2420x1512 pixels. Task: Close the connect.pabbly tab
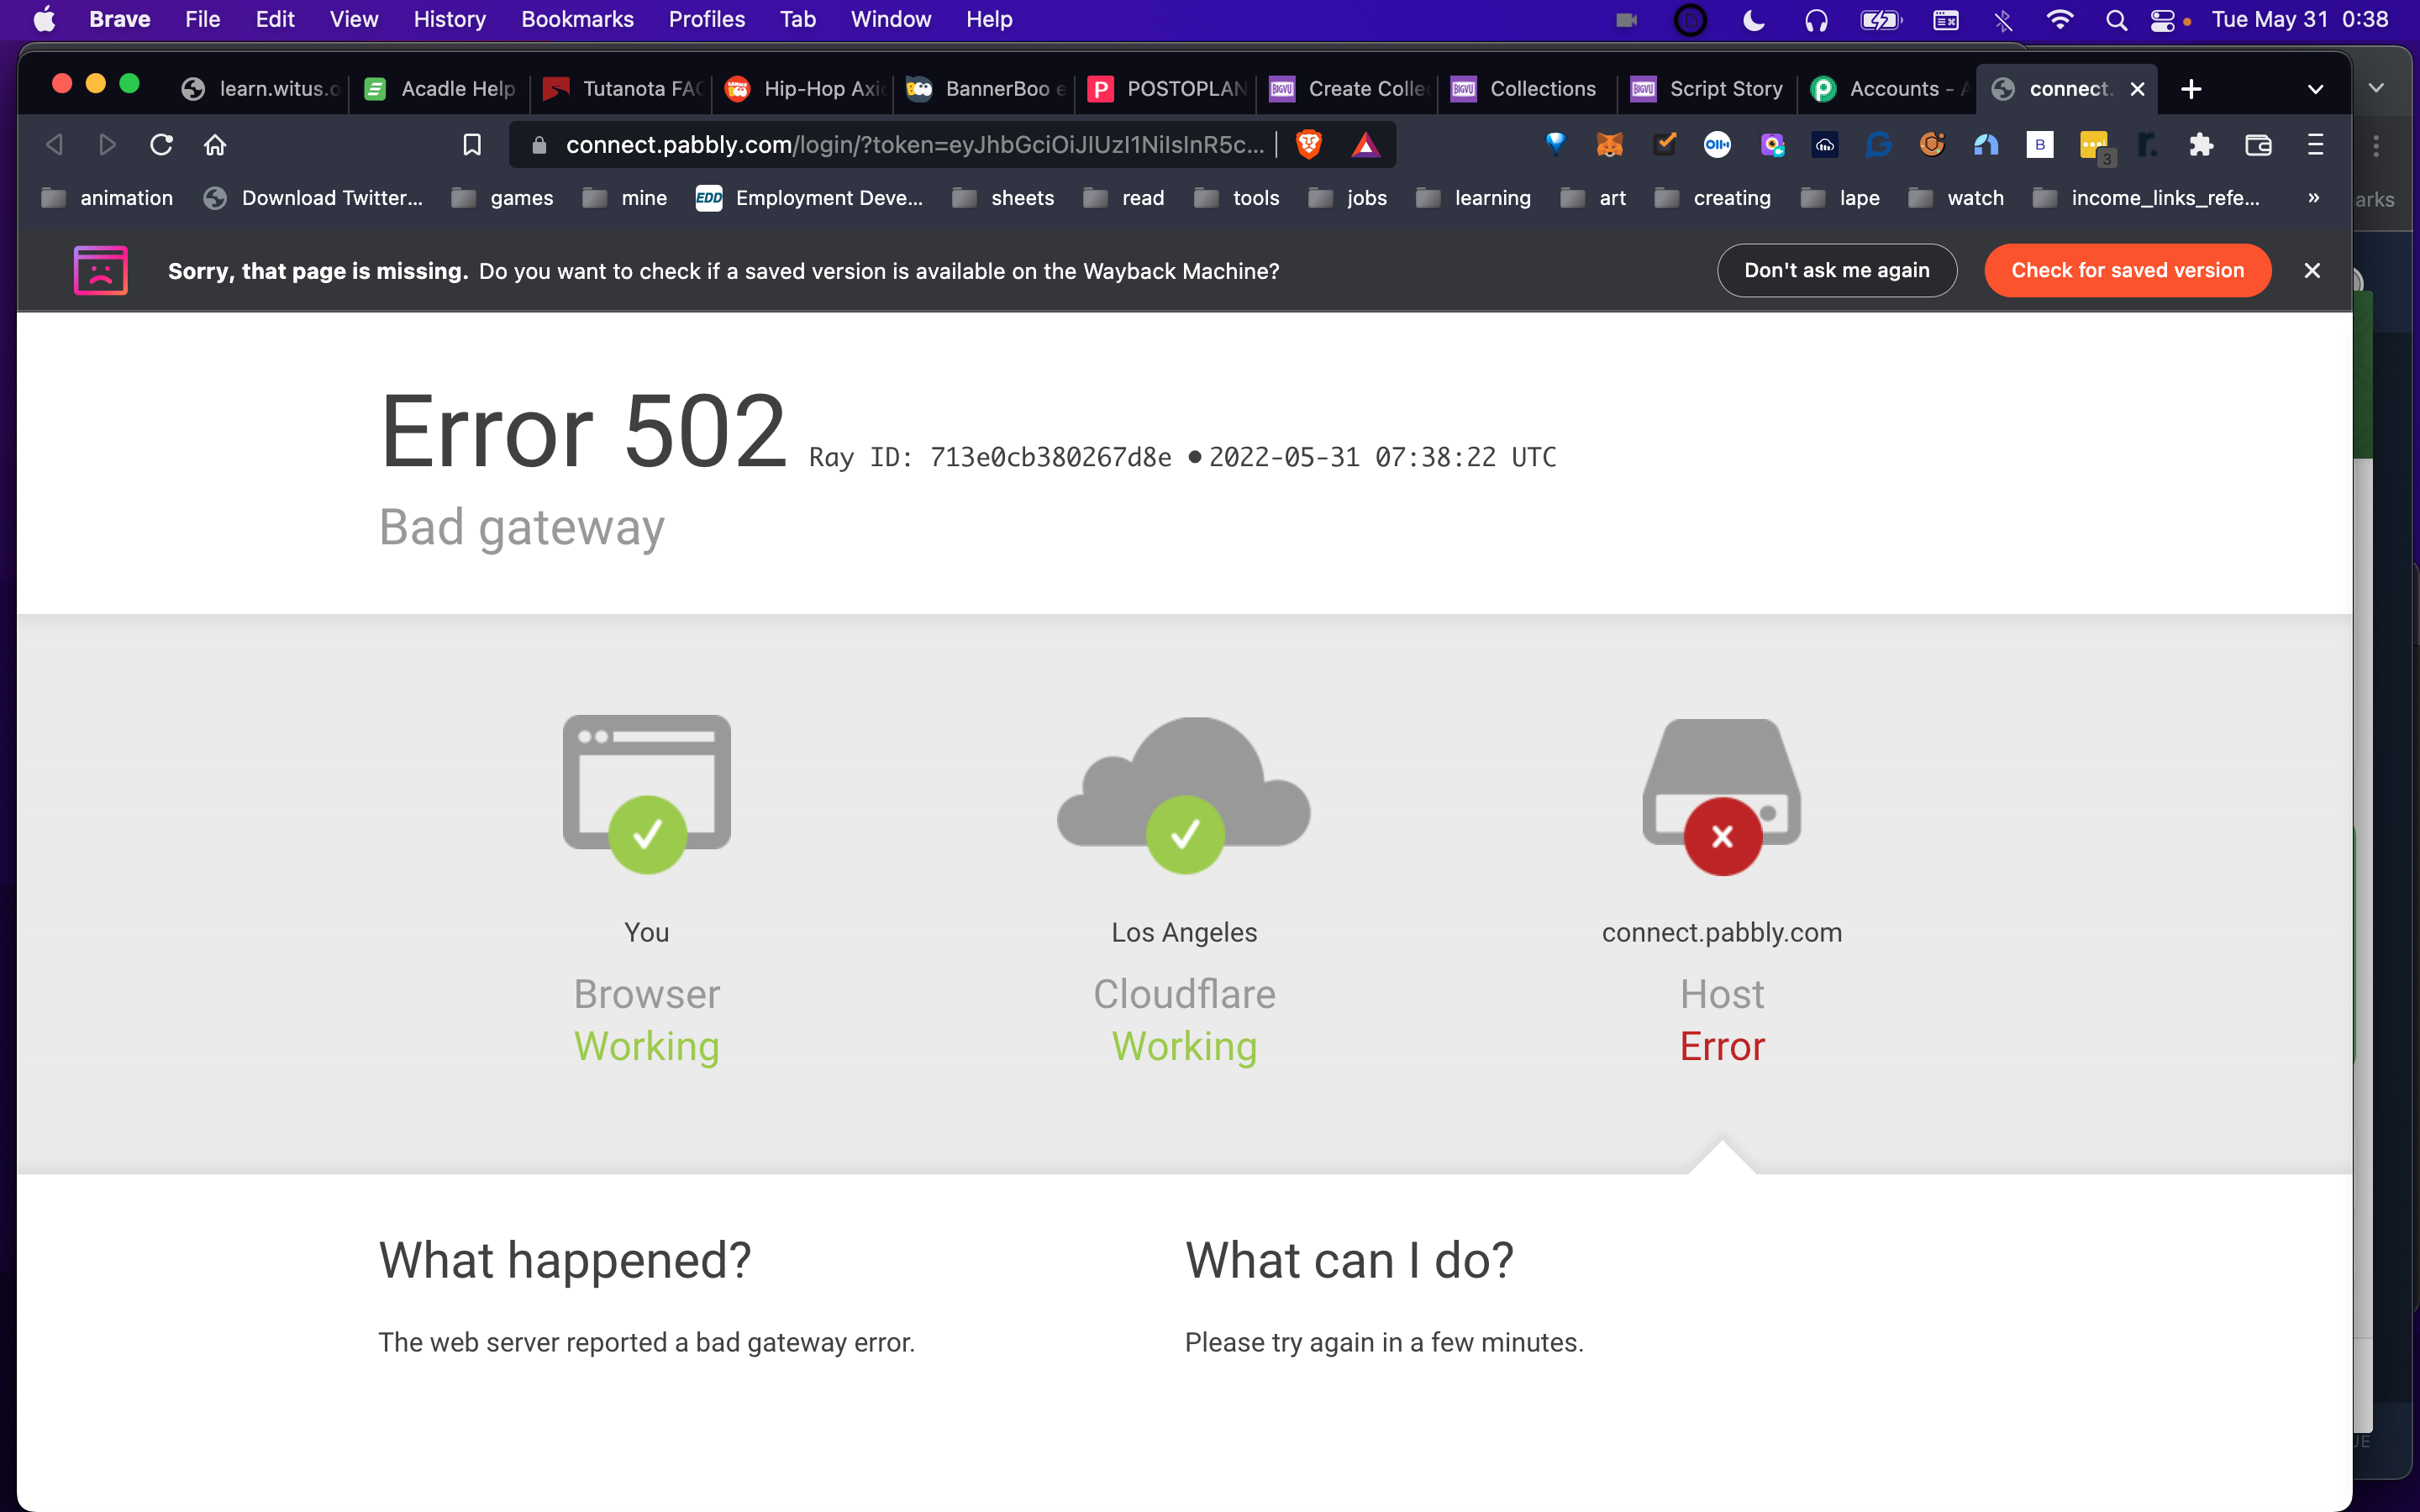point(2137,89)
